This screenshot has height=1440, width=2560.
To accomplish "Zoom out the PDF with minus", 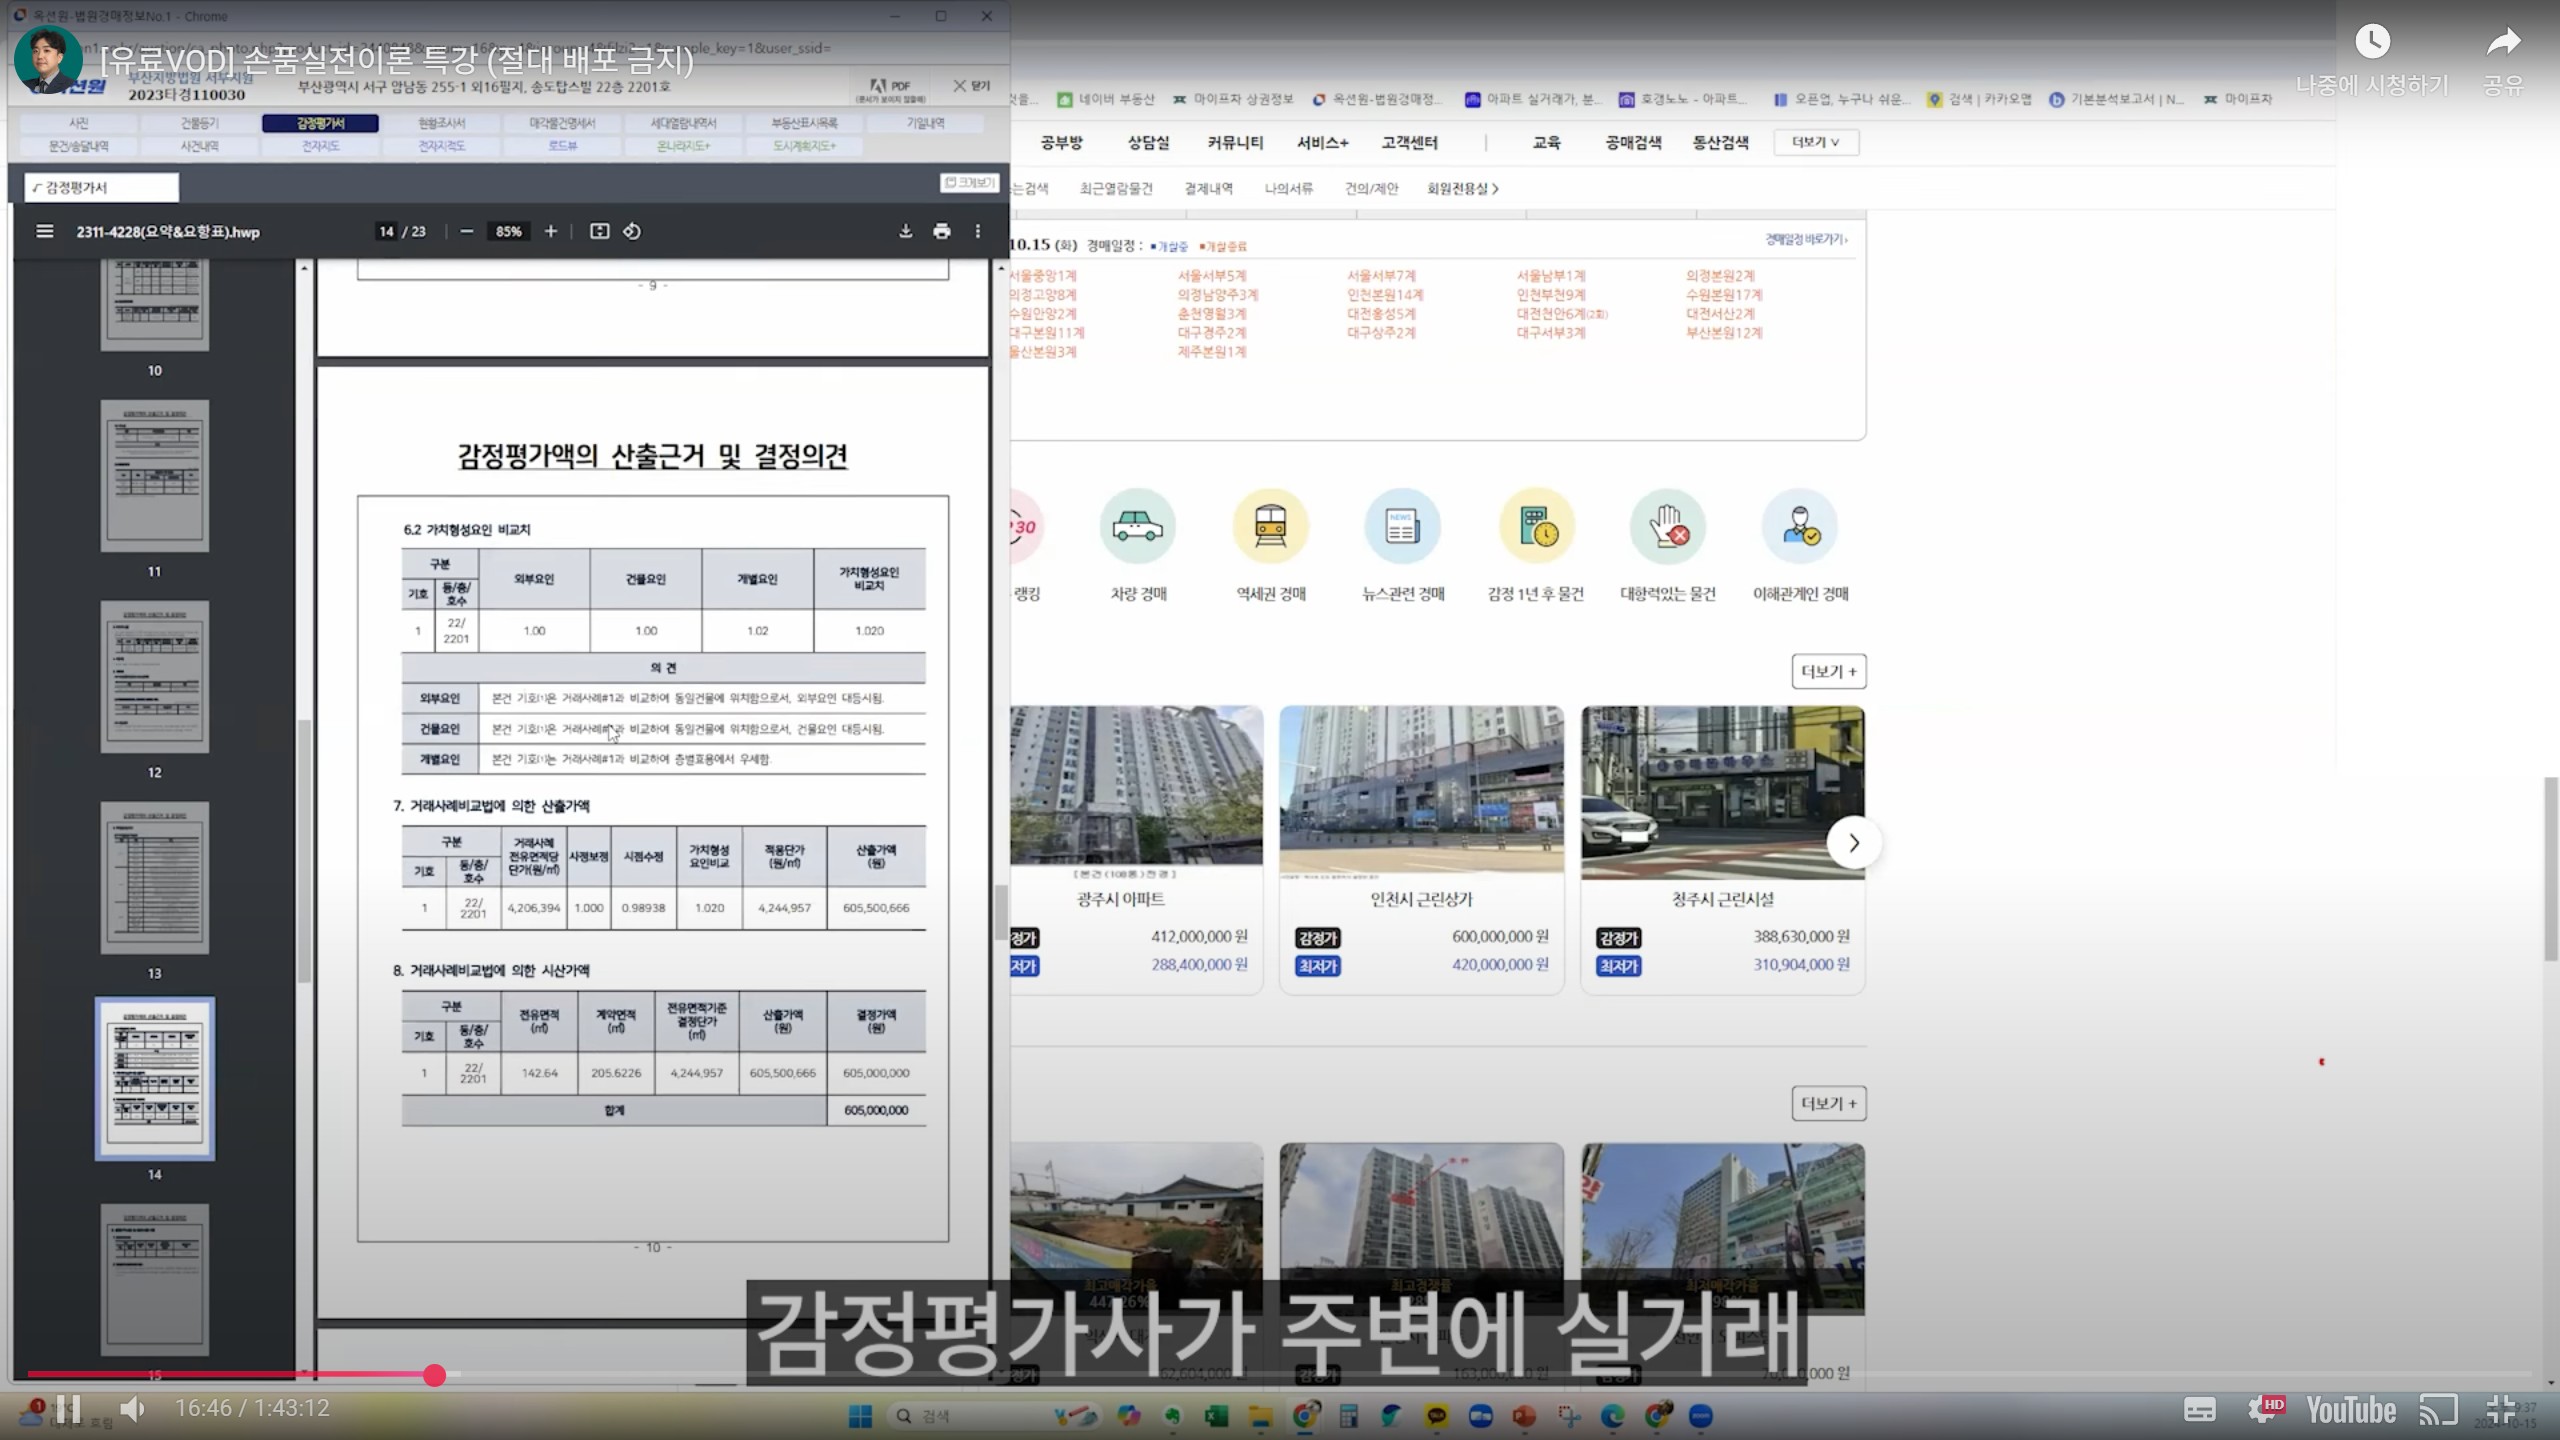I will [466, 231].
